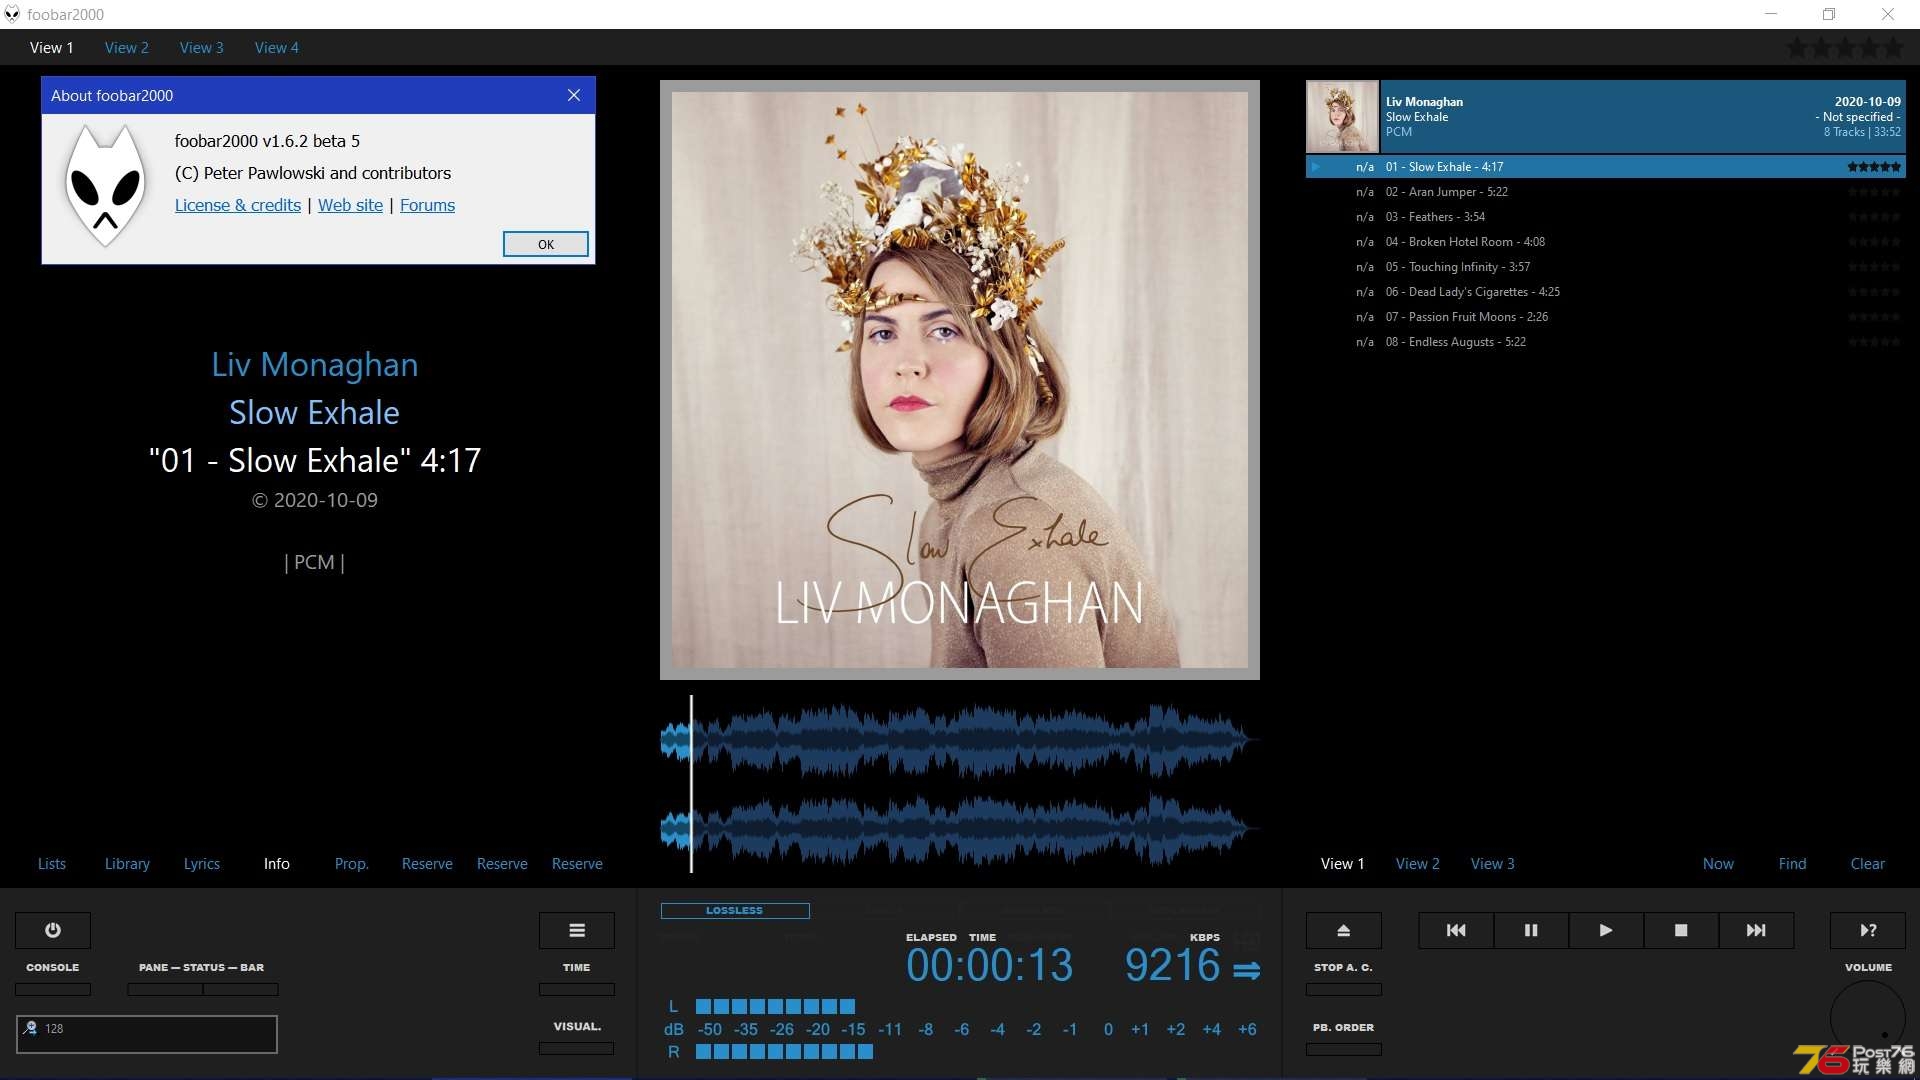Toggle the left PANE — STATUS — BAR indicator
This screenshot has width=1920, height=1080.
coord(165,989)
